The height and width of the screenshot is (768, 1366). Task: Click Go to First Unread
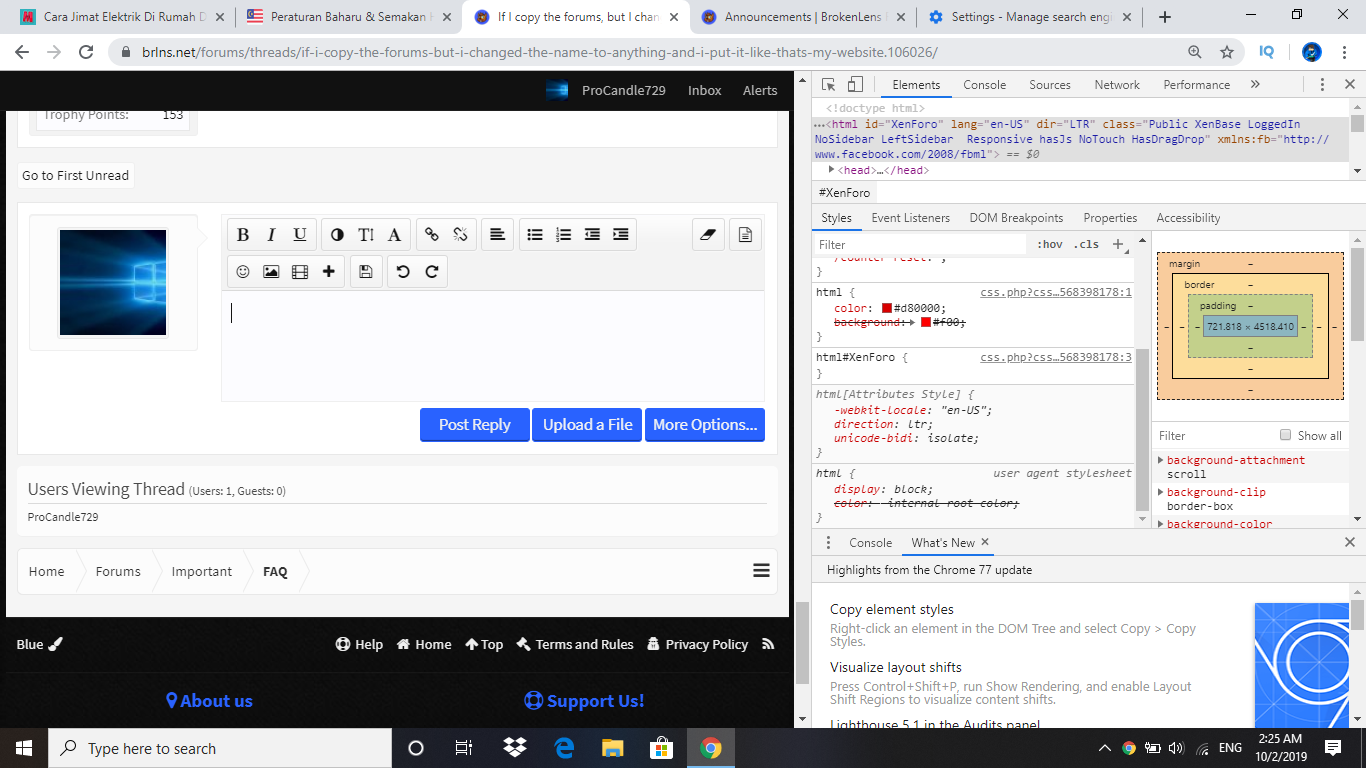[x=76, y=175]
